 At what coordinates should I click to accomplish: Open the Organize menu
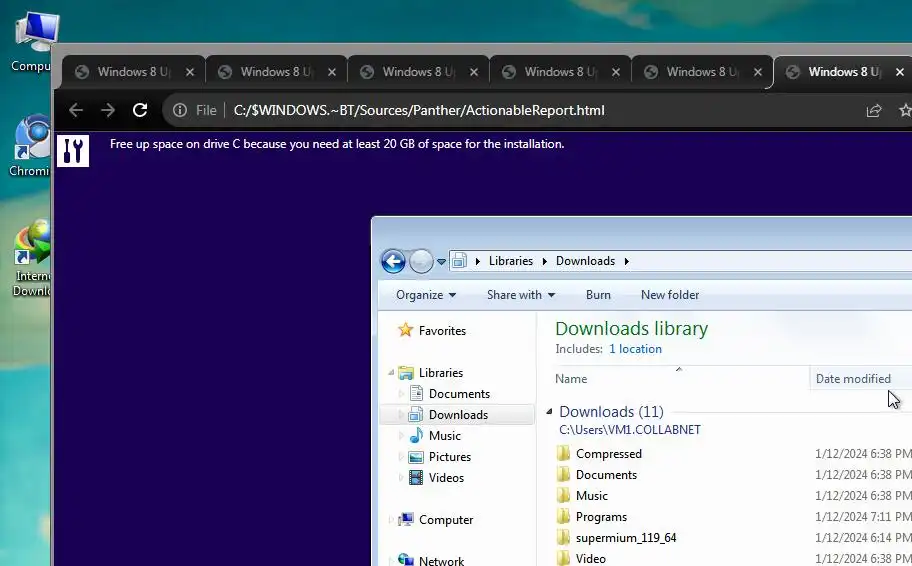426,295
